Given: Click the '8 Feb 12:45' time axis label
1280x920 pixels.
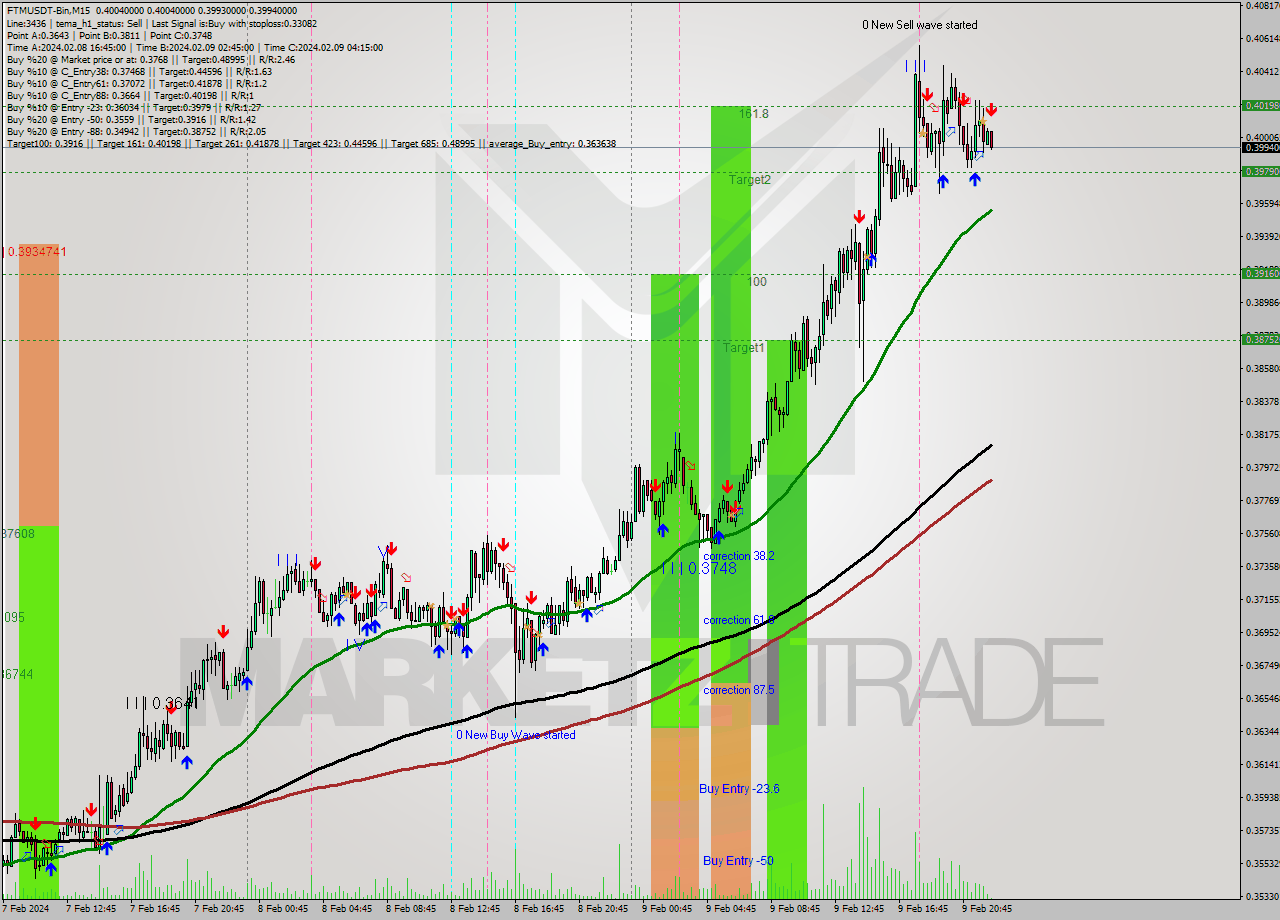Looking at the screenshot, I should [475, 909].
